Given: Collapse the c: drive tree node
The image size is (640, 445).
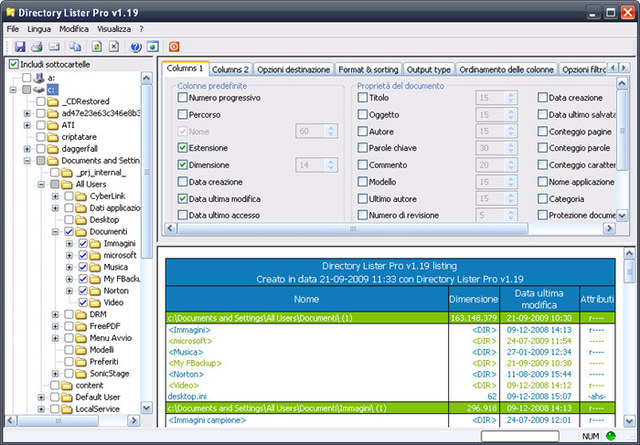Looking at the screenshot, I should tap(13, 89).
